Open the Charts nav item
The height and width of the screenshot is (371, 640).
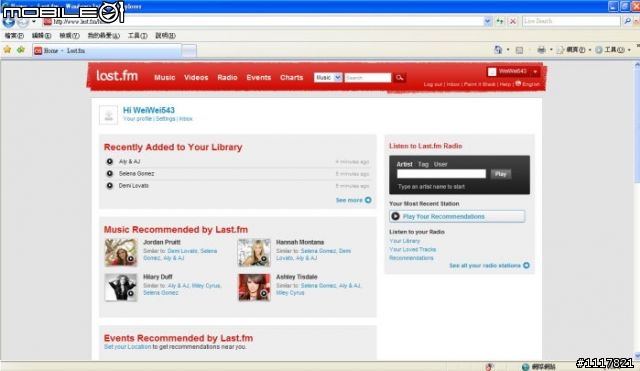click(291, 77)
